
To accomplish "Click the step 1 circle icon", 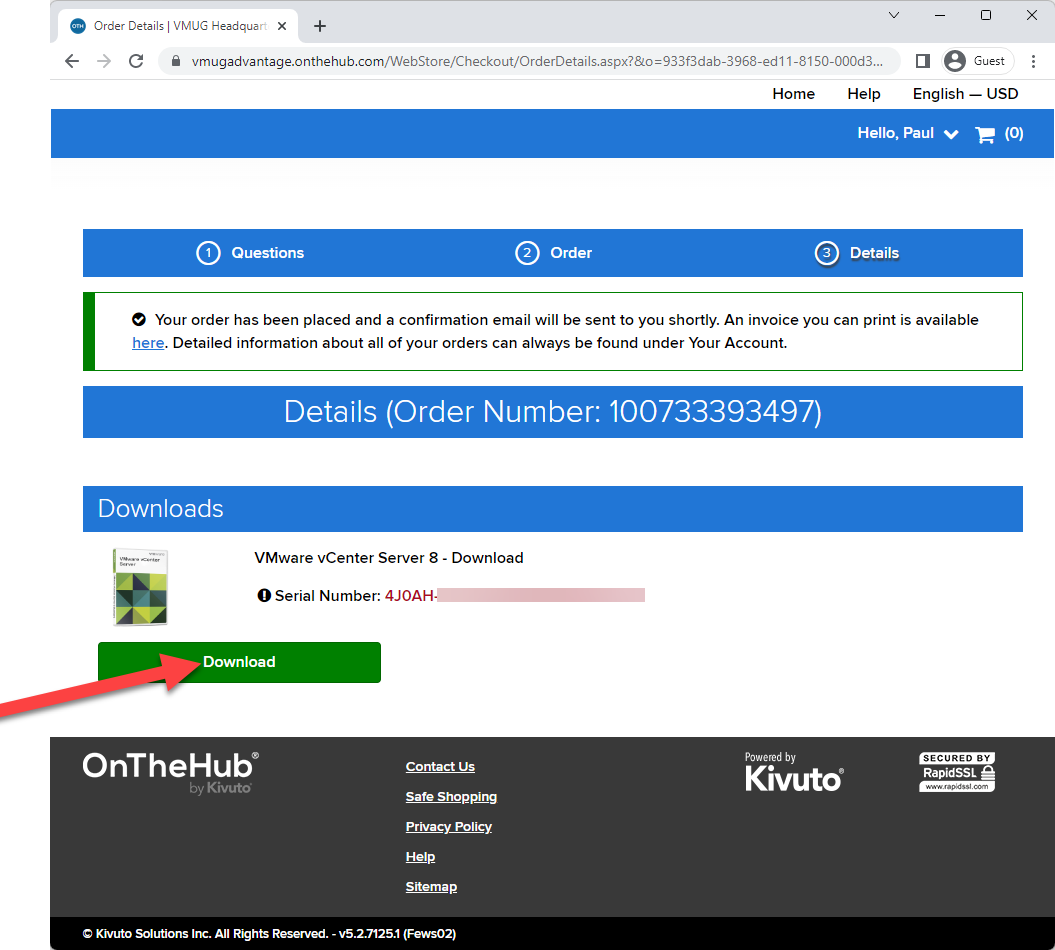I will pyautogui.click(x=209, y=253).
